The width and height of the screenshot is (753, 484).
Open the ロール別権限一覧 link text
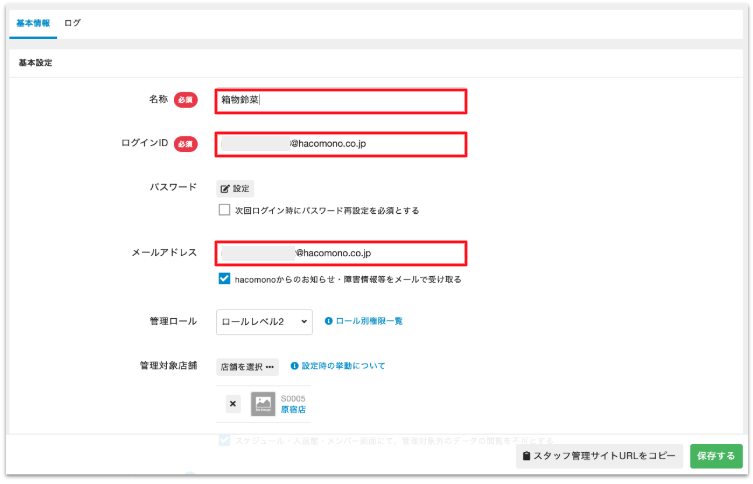(x=369, y=321)
